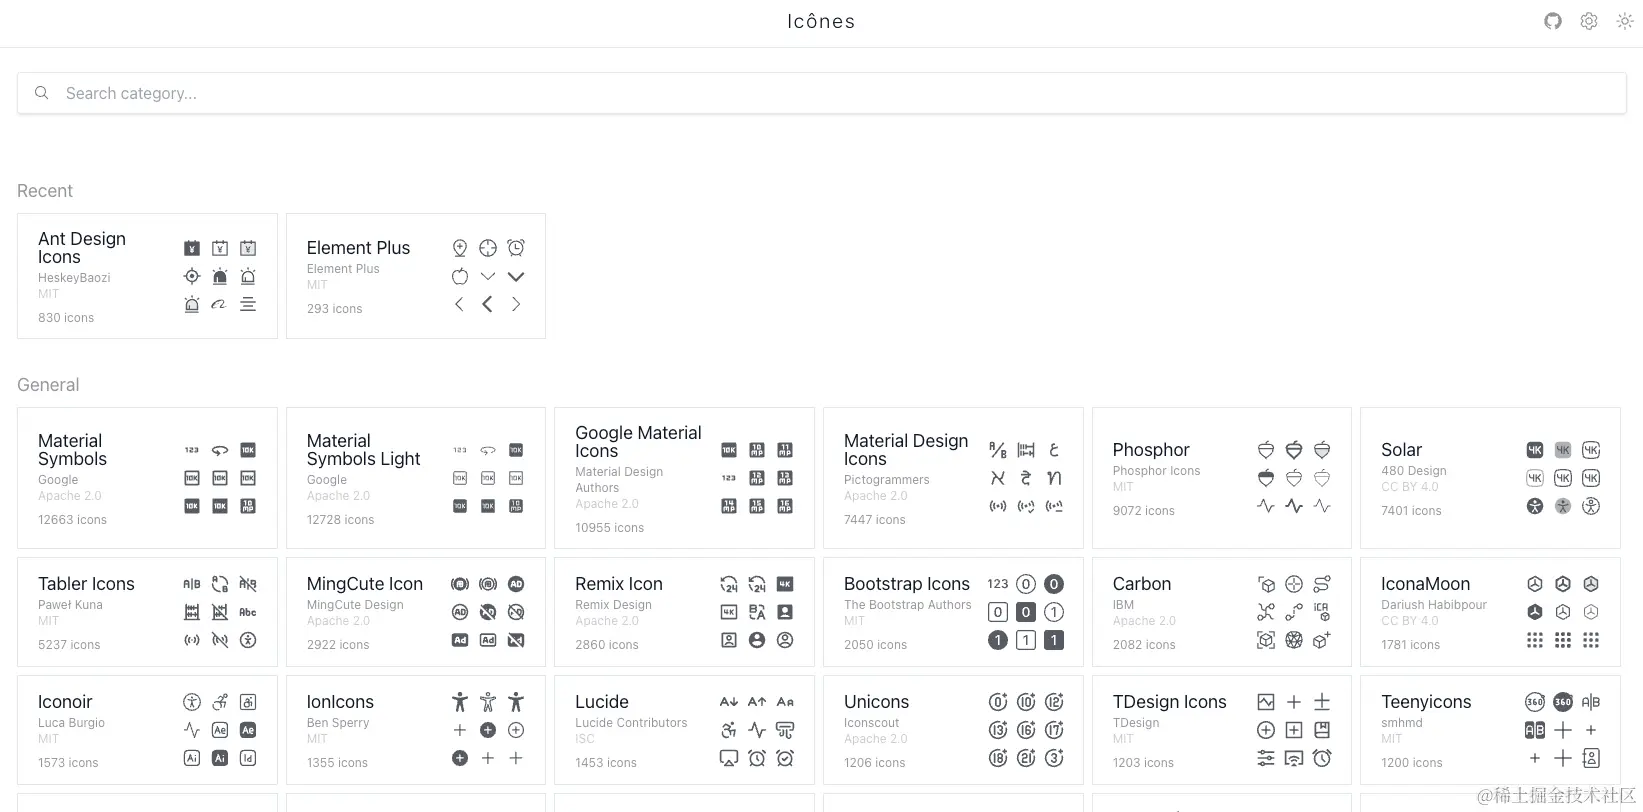This screenshot has height=812, width=1643.
Task: Open the Teenyicons collection by smhmd
Action: point(1490,730)
